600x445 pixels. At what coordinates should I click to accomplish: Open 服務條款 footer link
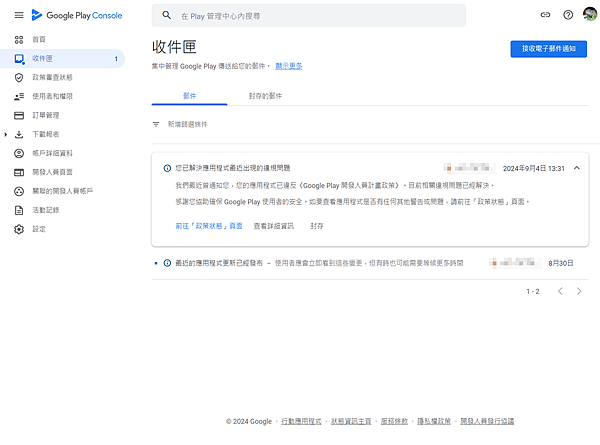tap(394, 421)
